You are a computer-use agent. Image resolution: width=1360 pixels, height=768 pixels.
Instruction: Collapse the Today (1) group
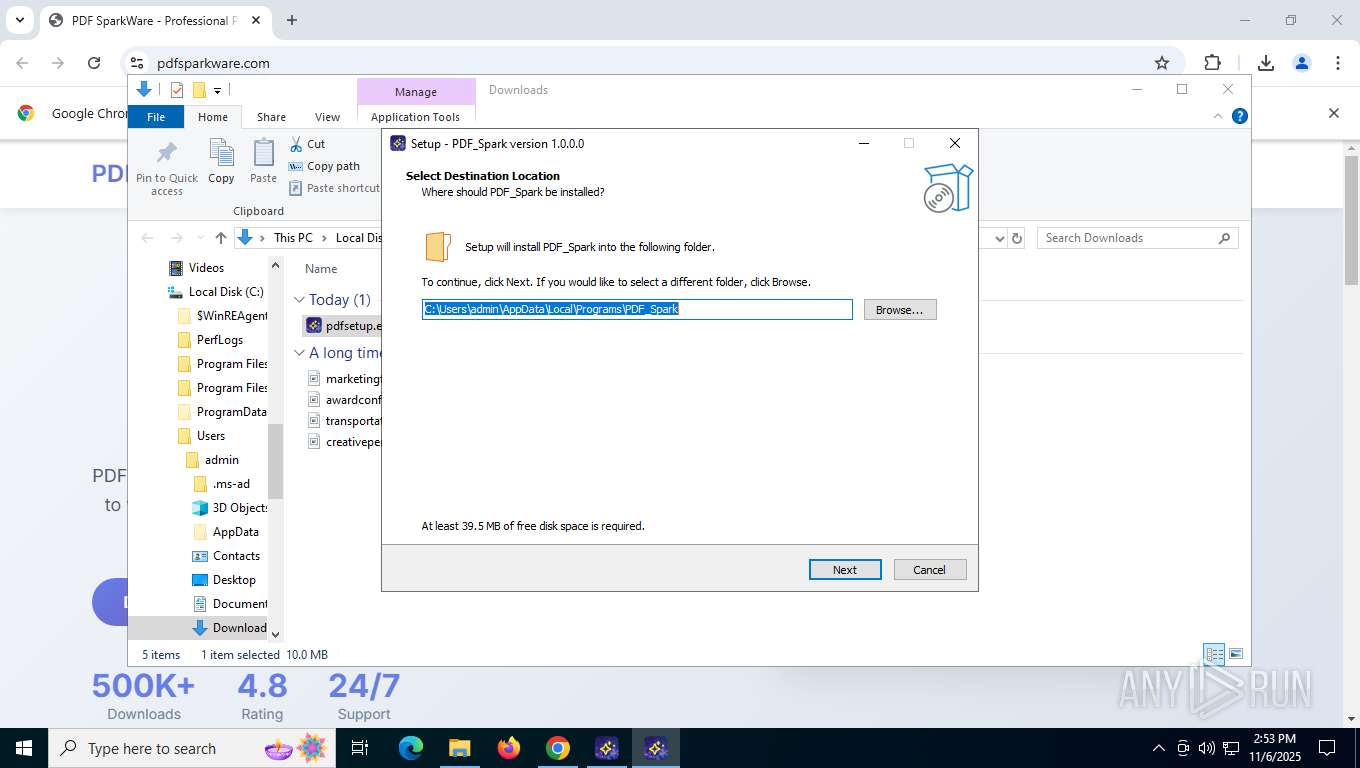click(299, 300)
